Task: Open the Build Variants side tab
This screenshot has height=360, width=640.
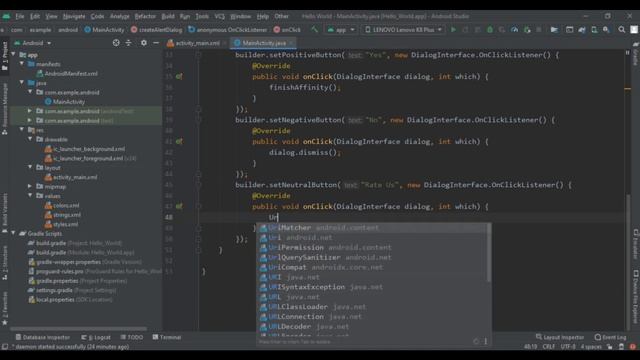Action: click(5, 212)
